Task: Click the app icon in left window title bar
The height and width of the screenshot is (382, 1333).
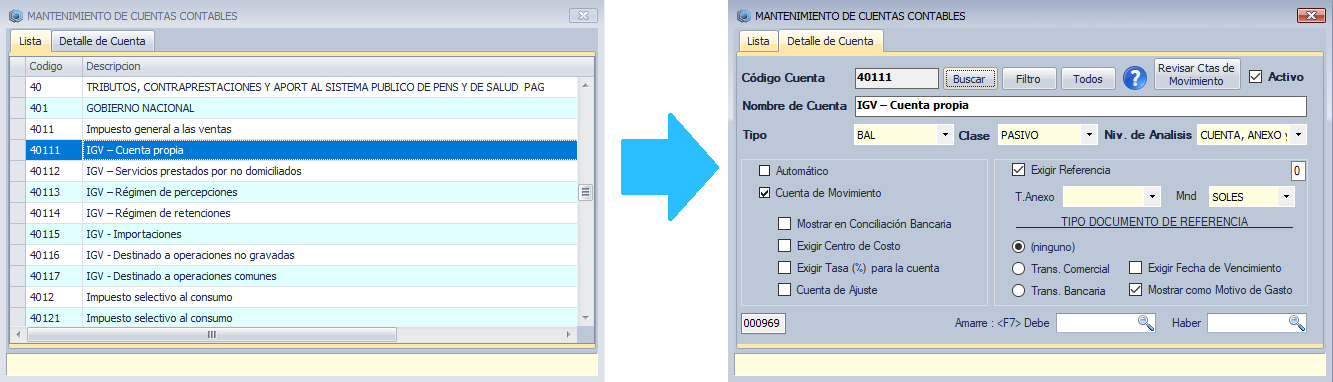Action: 16,16
